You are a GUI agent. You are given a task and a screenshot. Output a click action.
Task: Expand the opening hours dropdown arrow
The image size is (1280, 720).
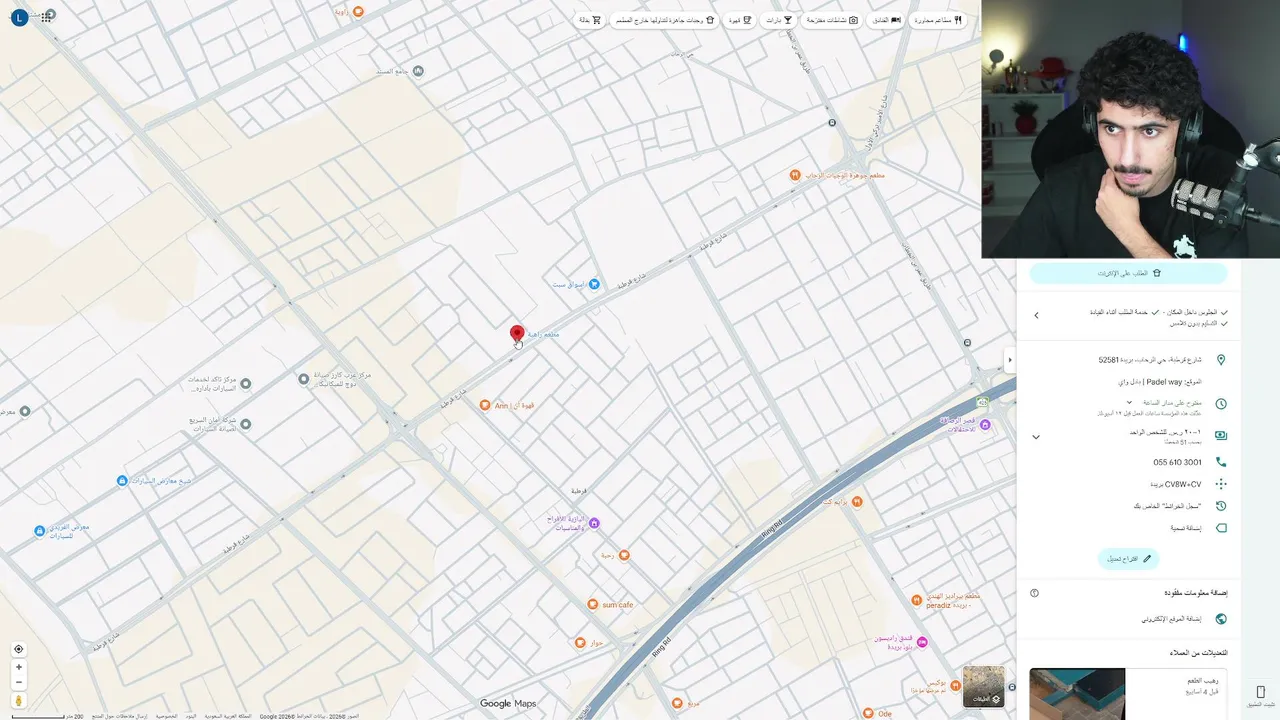tap(1129, 402)
